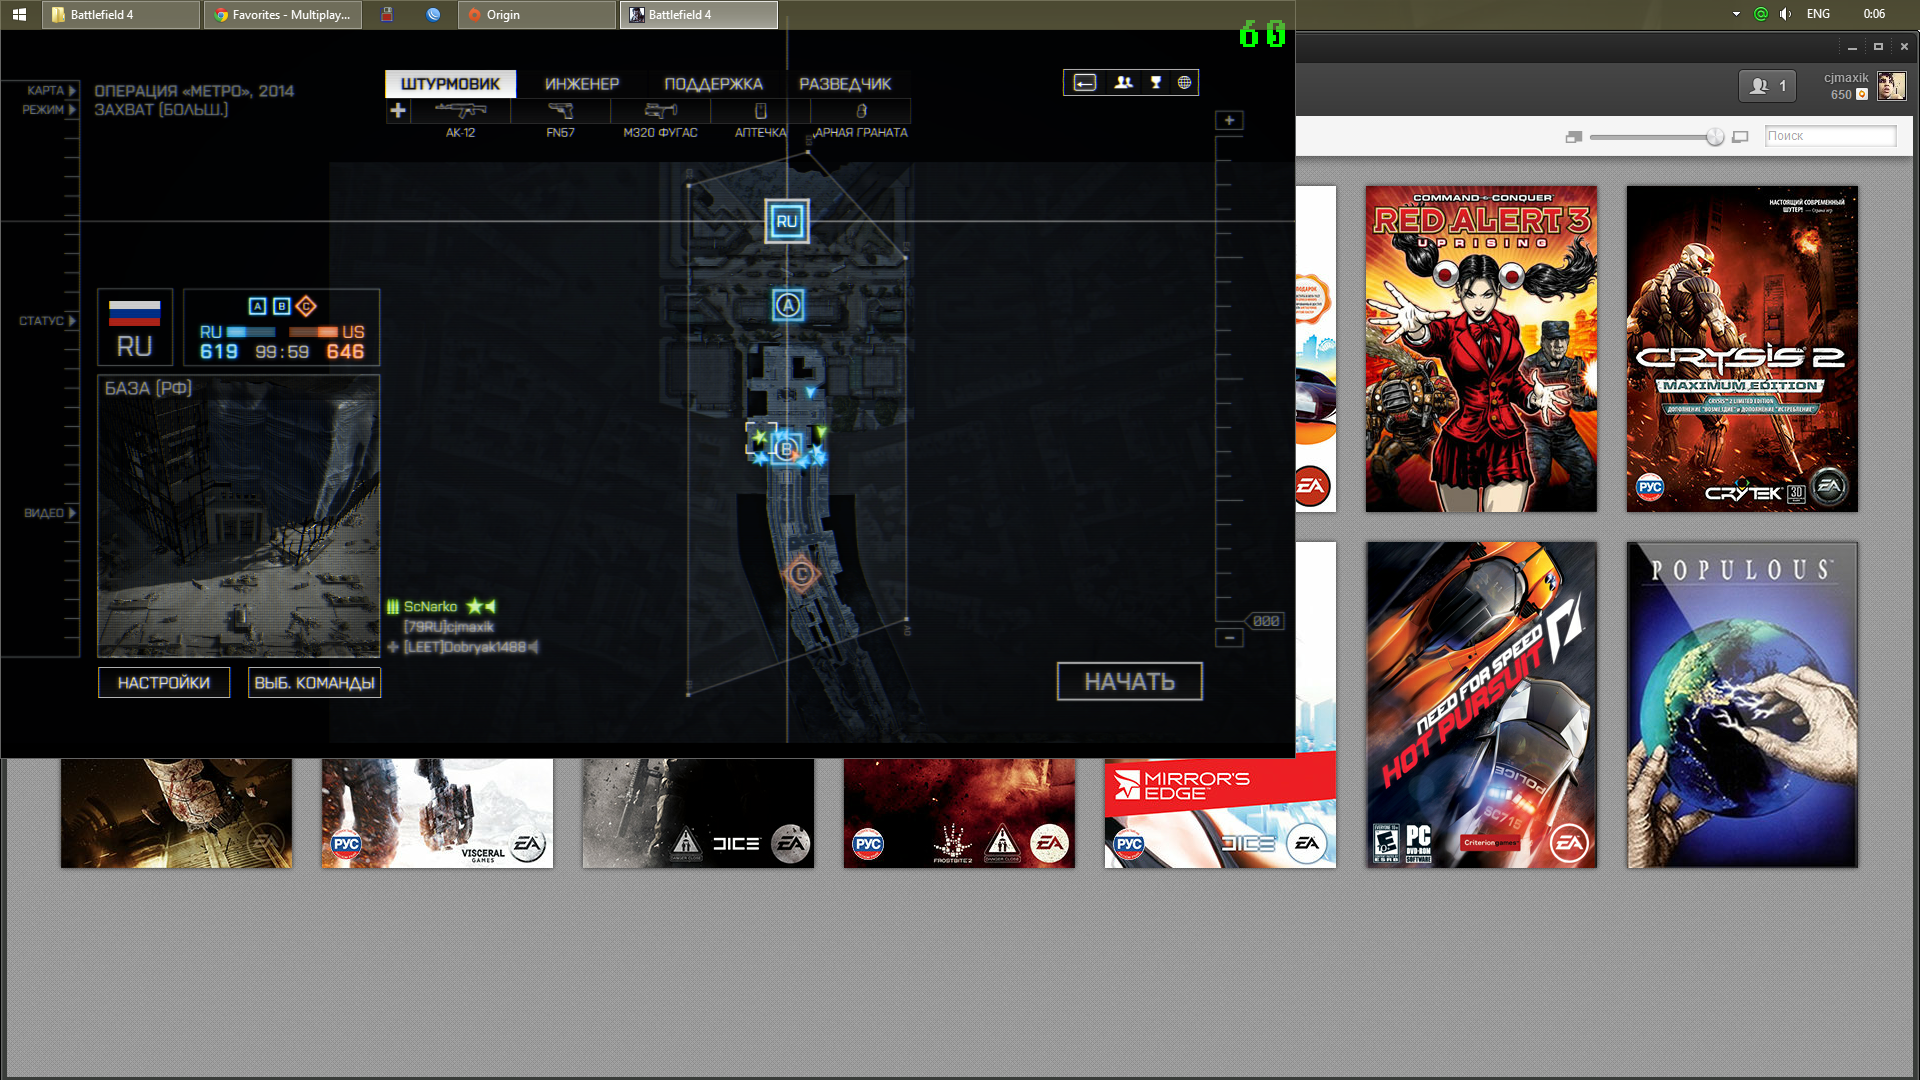Viewport: 1920px width, 1080px height.
Task: Click ВЫБ. КОМАНДЫ team select button
Action: coord(314,683)
